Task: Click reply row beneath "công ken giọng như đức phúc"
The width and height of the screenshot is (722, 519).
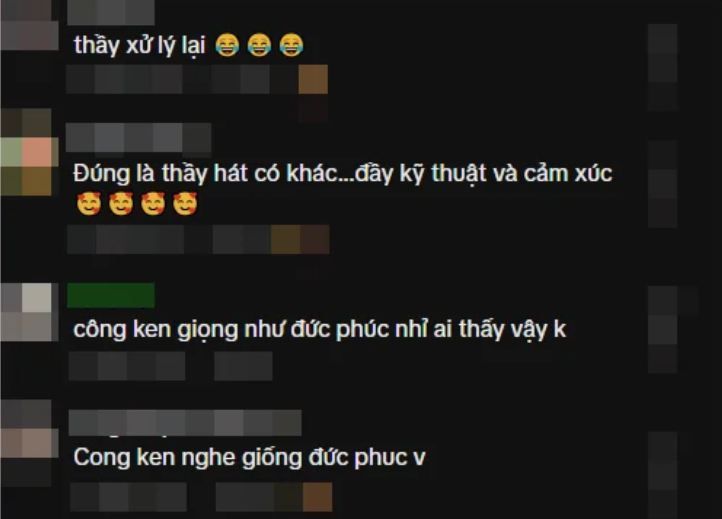Action: pos(170,366)
